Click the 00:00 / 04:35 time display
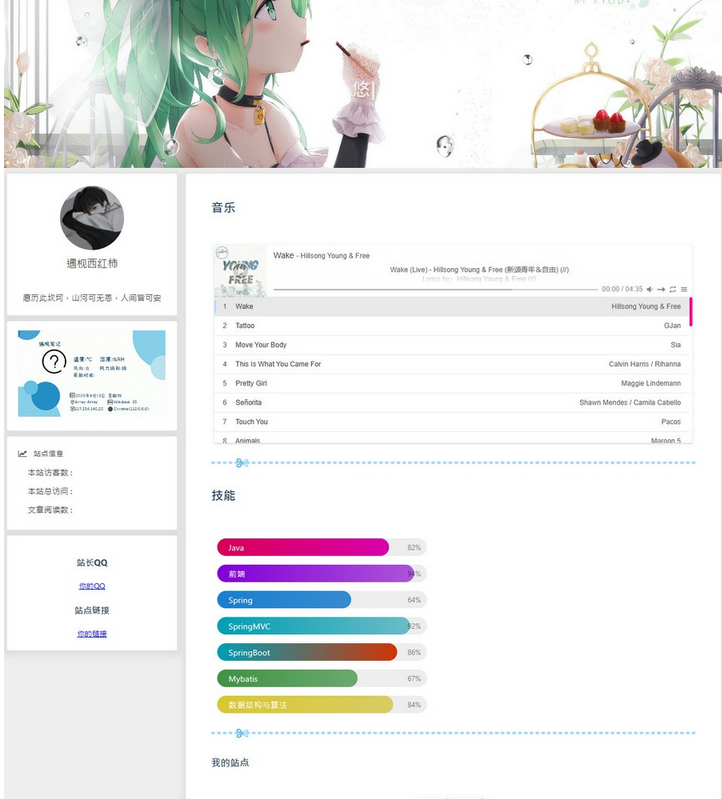Viewport: 722px width, 799px height. click(x=622, y=289)
